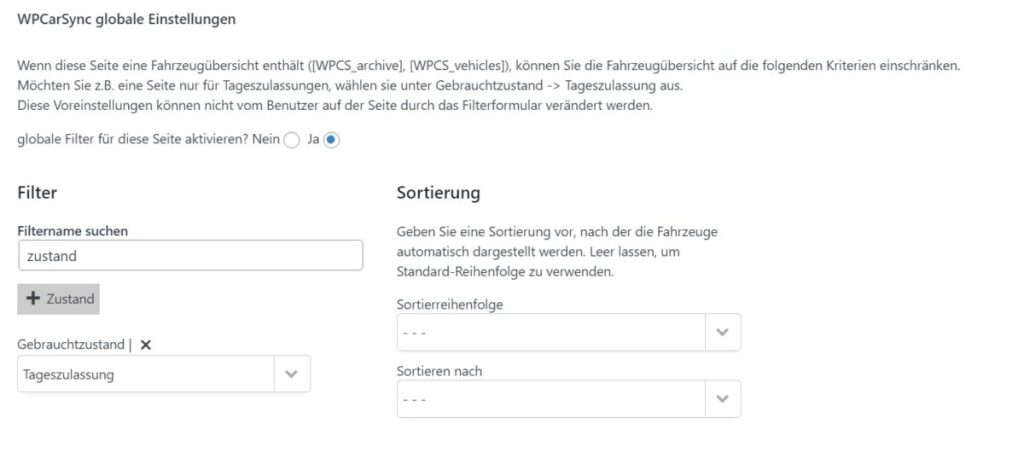The width and height of the screenshot is (1024, 452).
Task: Open the Gebrauchtzustand value select box
Action: click(x=146, y=374)
